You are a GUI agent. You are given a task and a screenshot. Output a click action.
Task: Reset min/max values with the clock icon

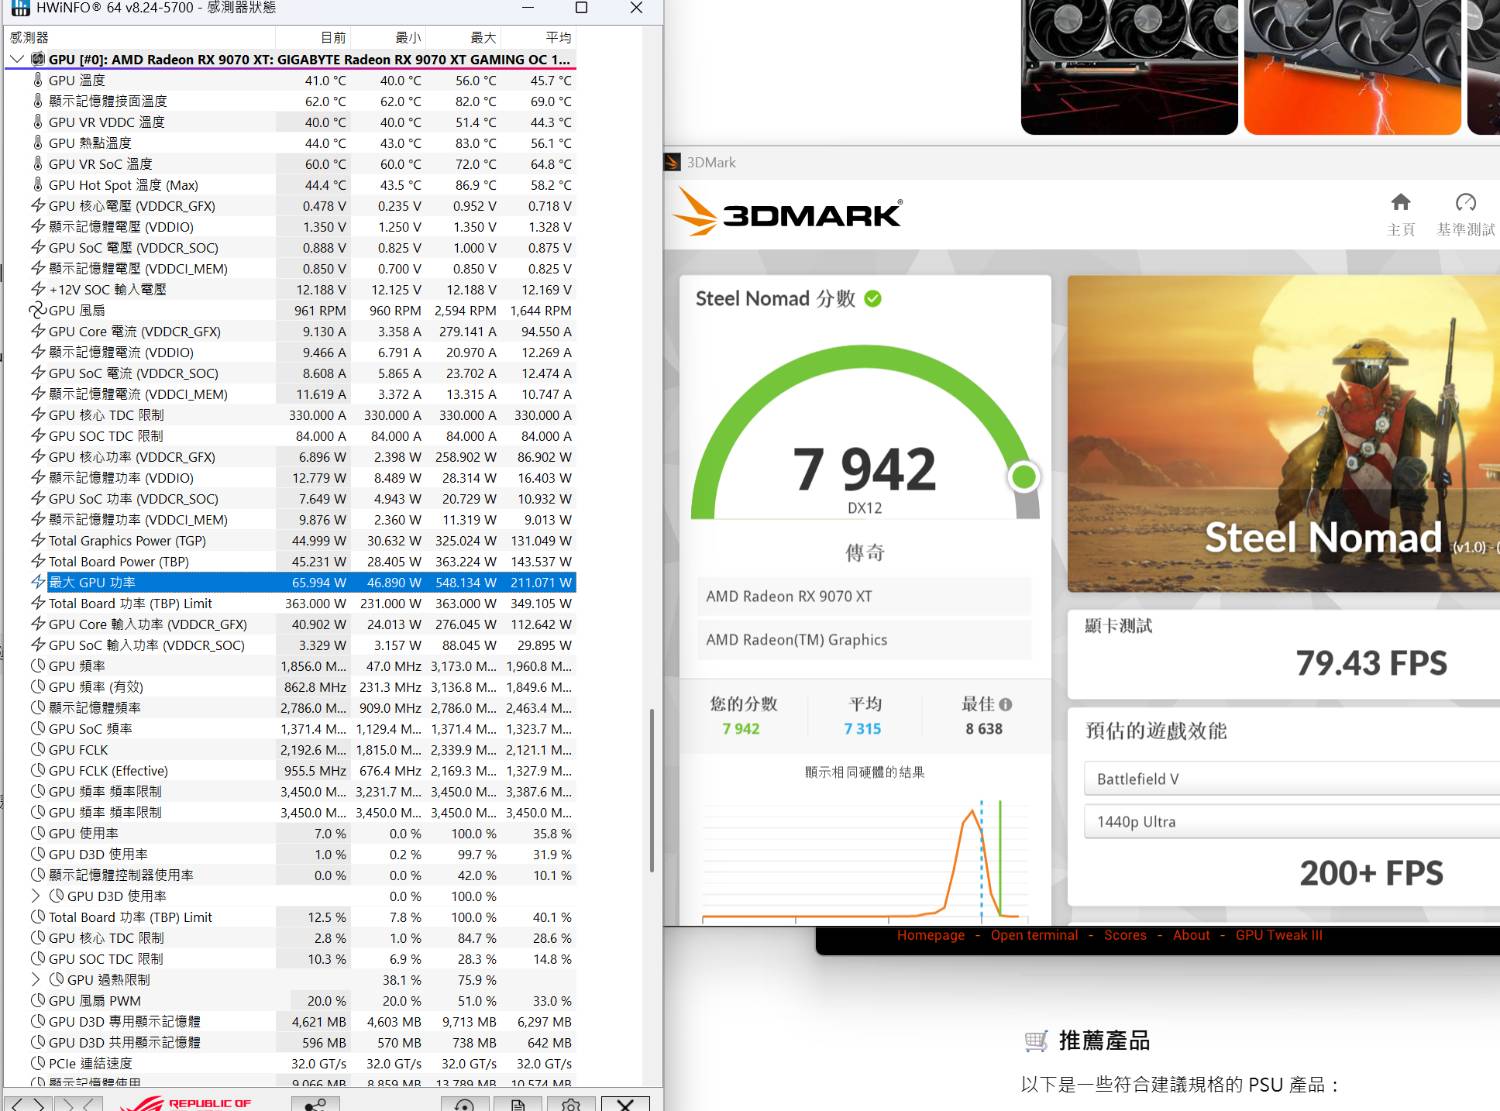[465, 1104]
